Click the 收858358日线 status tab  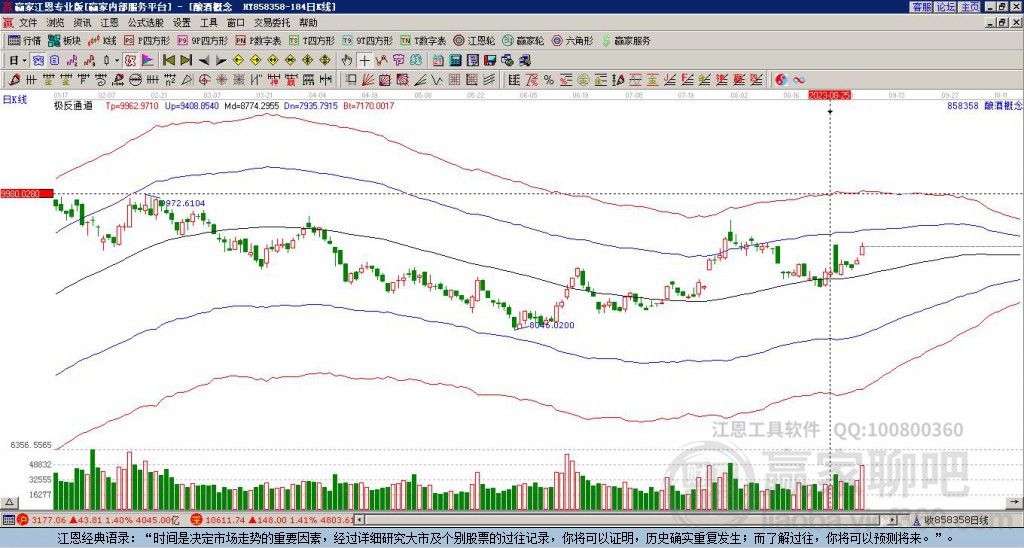[952, 521]
